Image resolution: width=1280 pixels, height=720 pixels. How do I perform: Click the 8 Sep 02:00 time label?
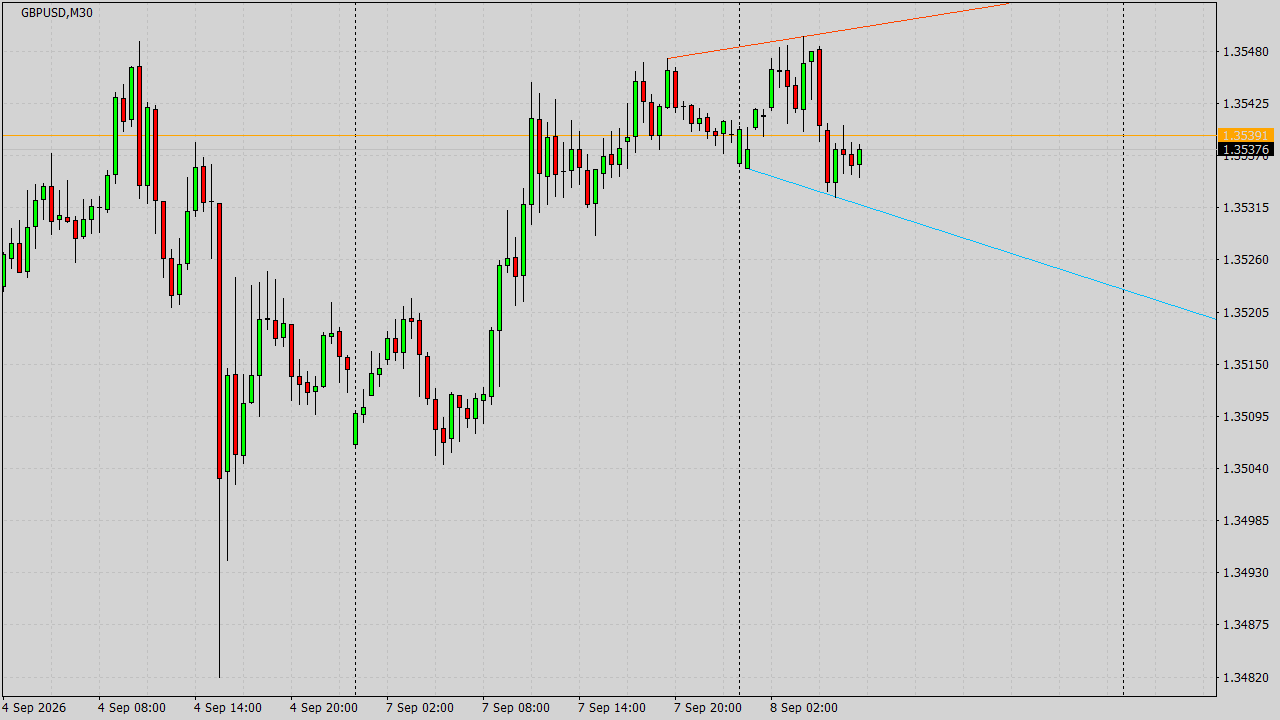804,708
